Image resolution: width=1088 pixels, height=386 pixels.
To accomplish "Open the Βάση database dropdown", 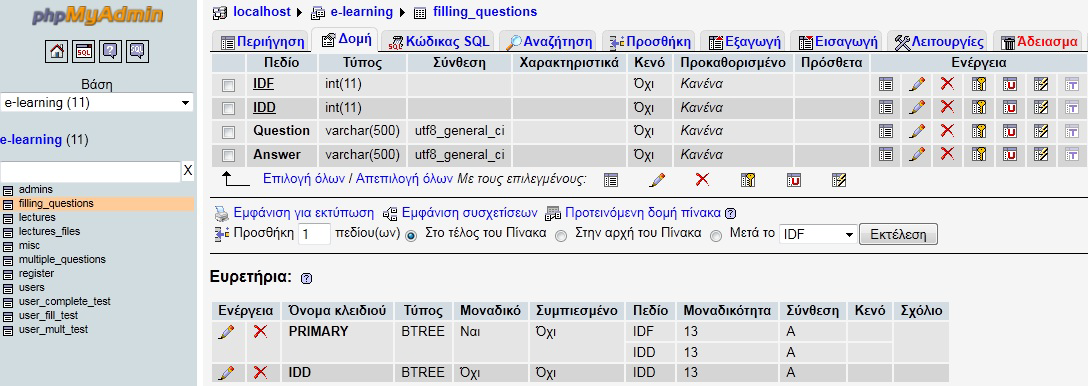I will coord(97,103).
